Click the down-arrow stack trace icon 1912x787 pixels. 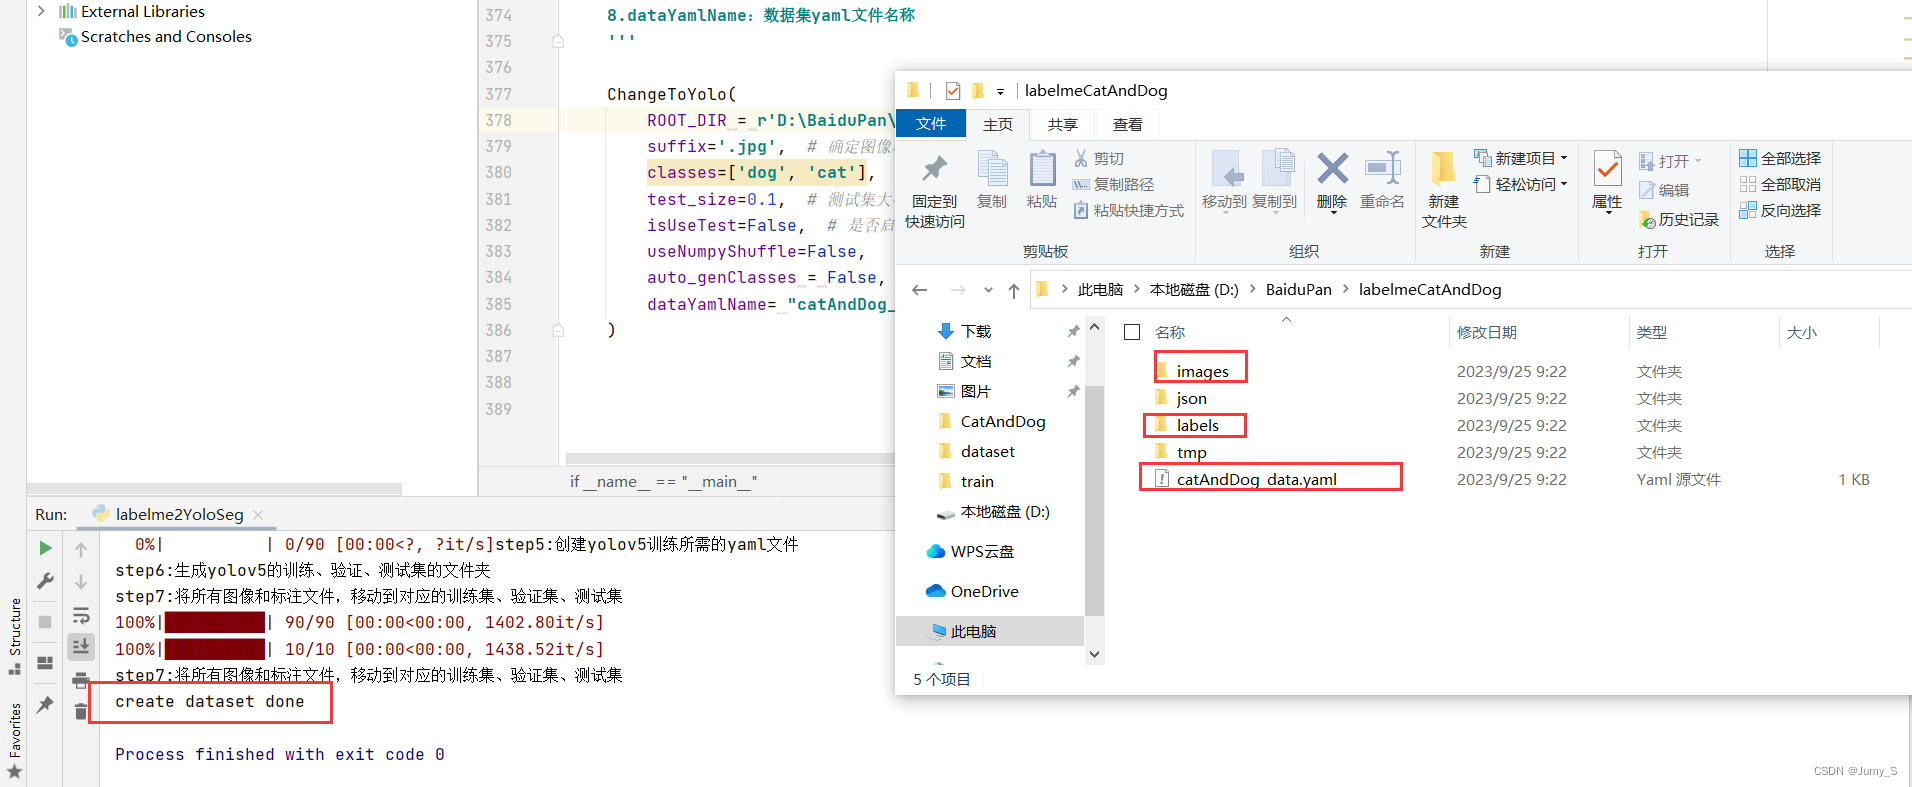[81, 582]
